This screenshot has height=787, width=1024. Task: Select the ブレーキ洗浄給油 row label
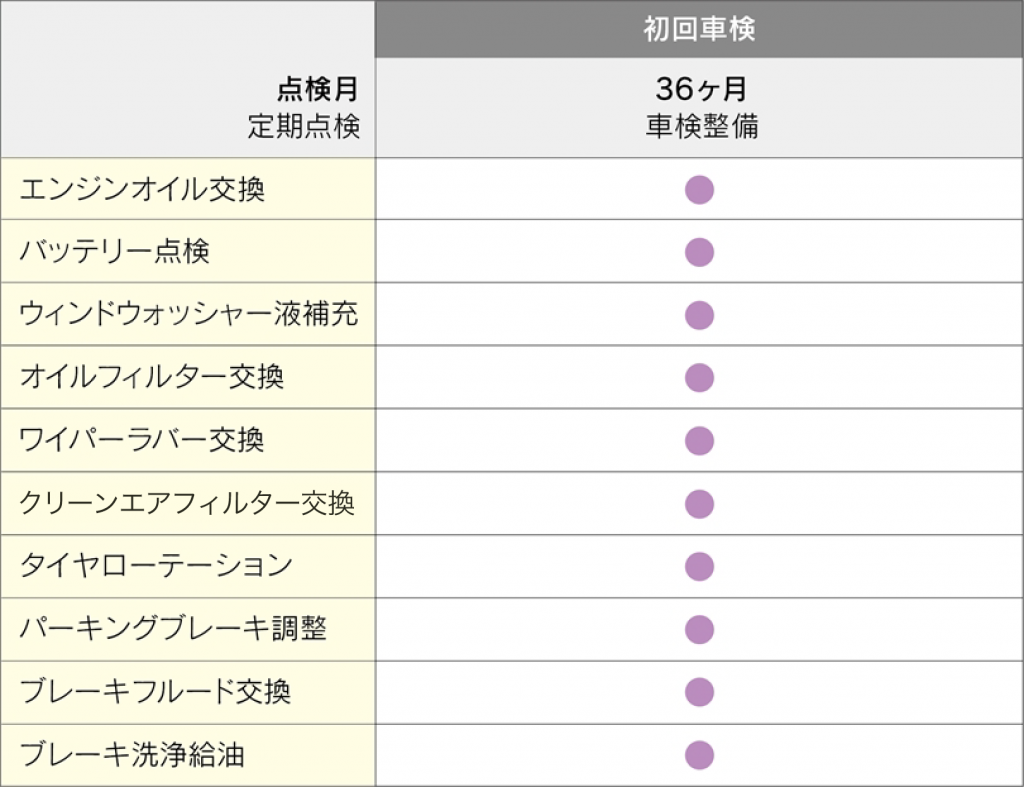click(x=132, y=754)
